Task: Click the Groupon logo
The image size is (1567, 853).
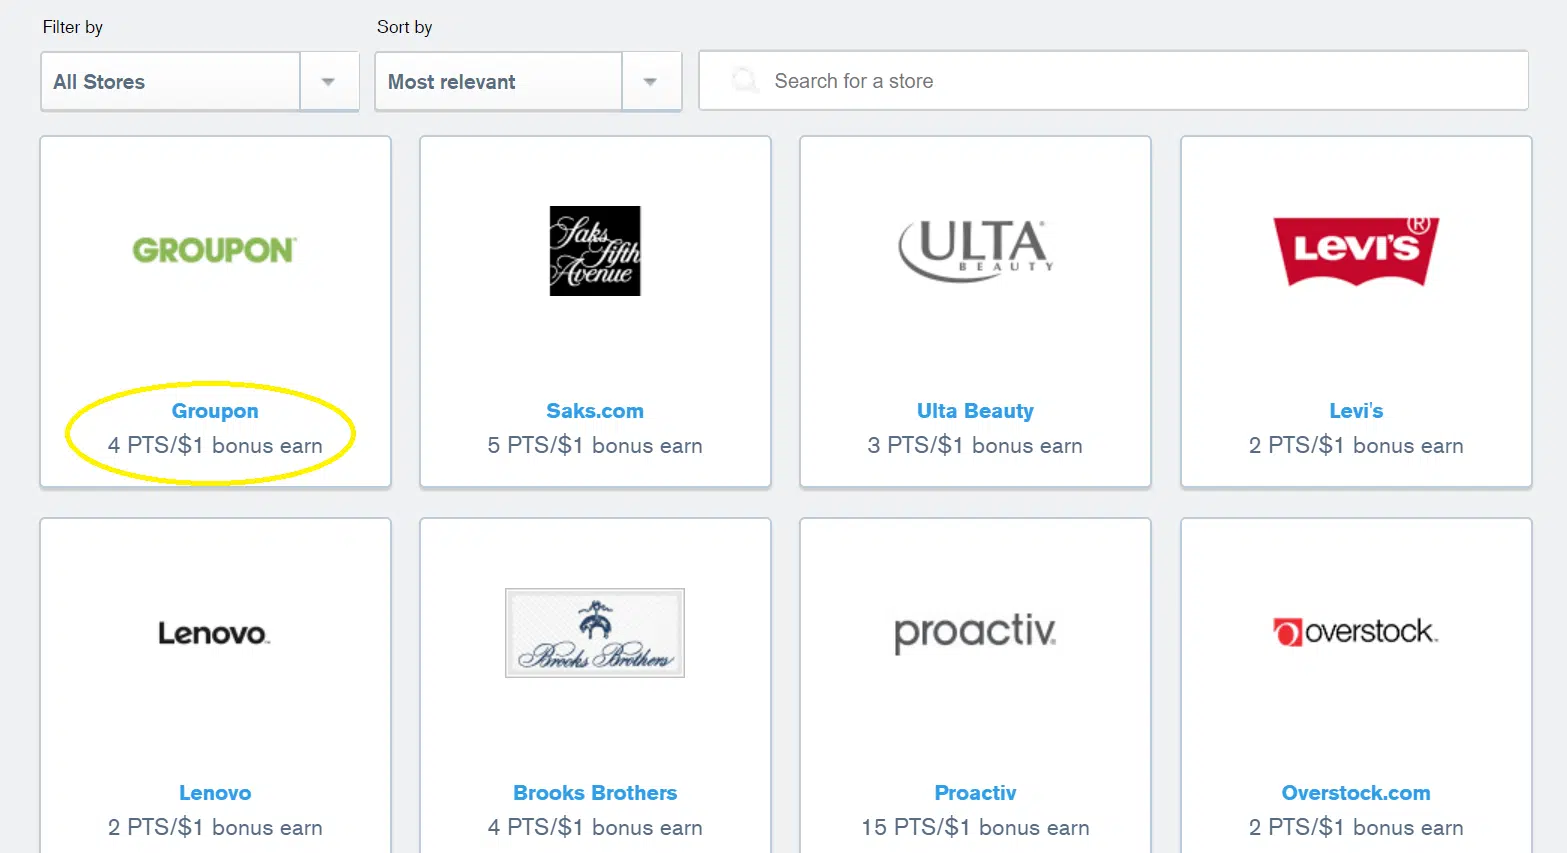Action: [214, 250]
